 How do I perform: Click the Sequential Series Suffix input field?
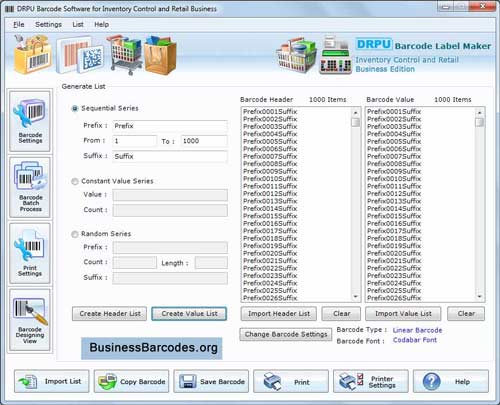click(x=170, y=156)
